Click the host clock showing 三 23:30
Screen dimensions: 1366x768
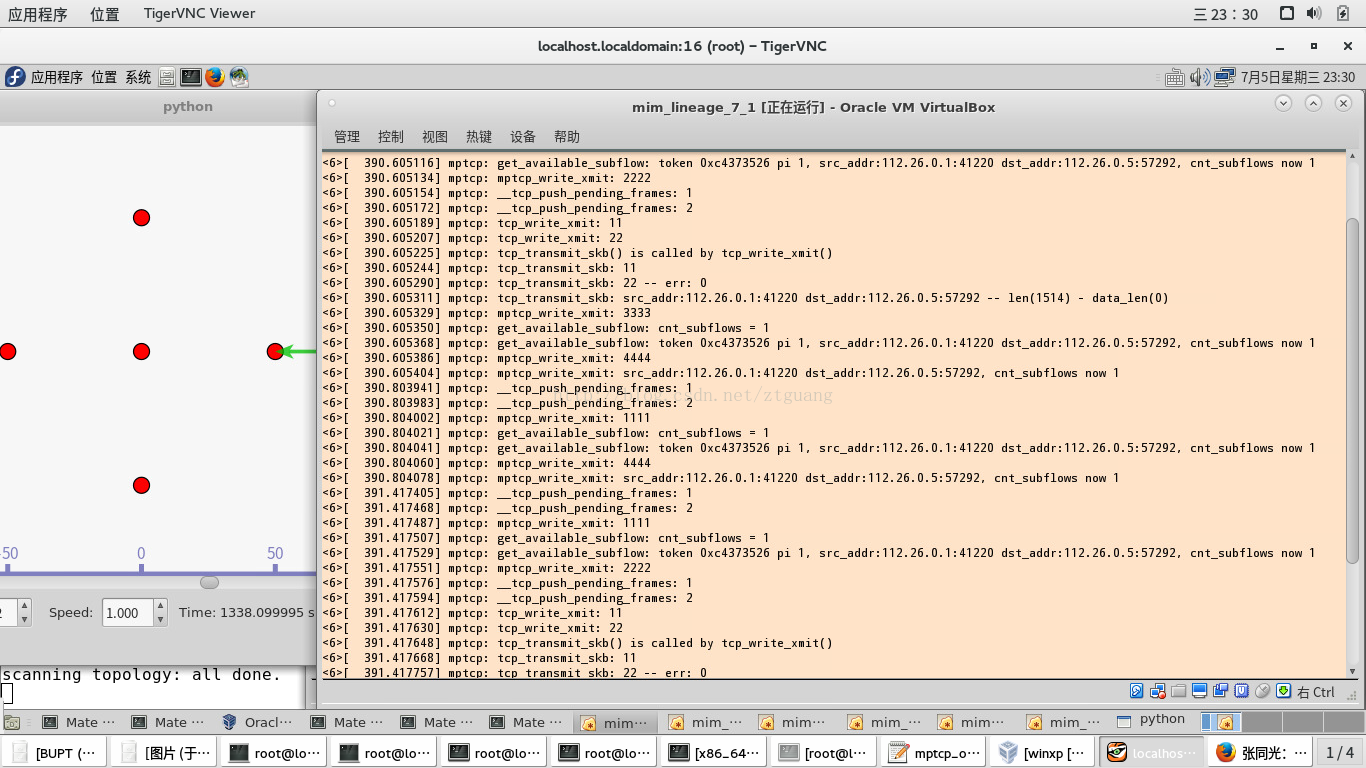tap(1226, 14)
